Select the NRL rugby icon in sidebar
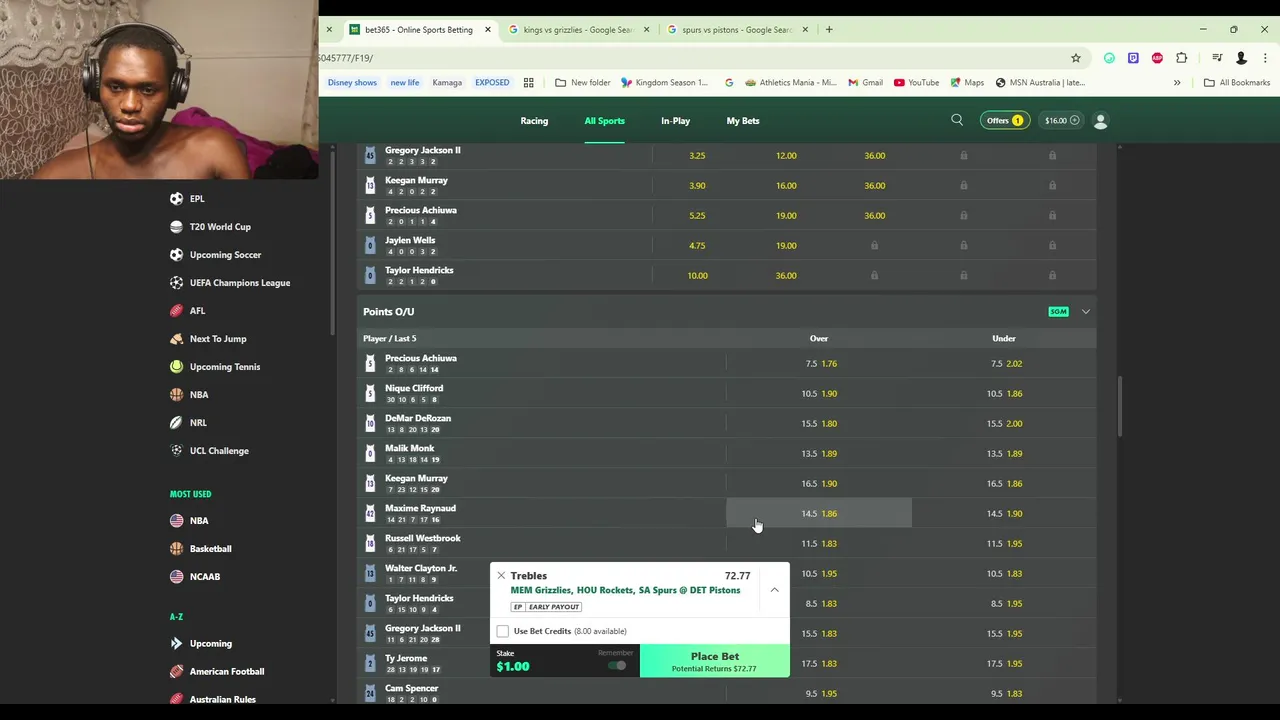 [176, 422]
